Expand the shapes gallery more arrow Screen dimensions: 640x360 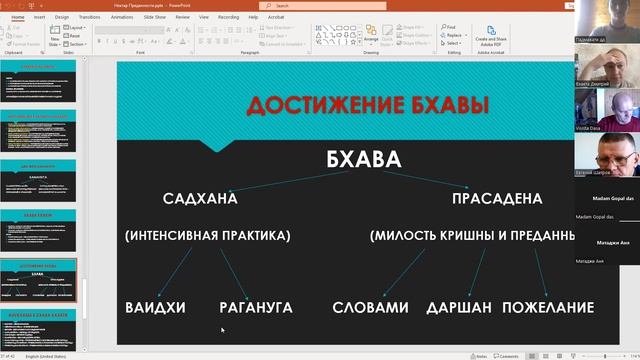click(x=360, y=42)
